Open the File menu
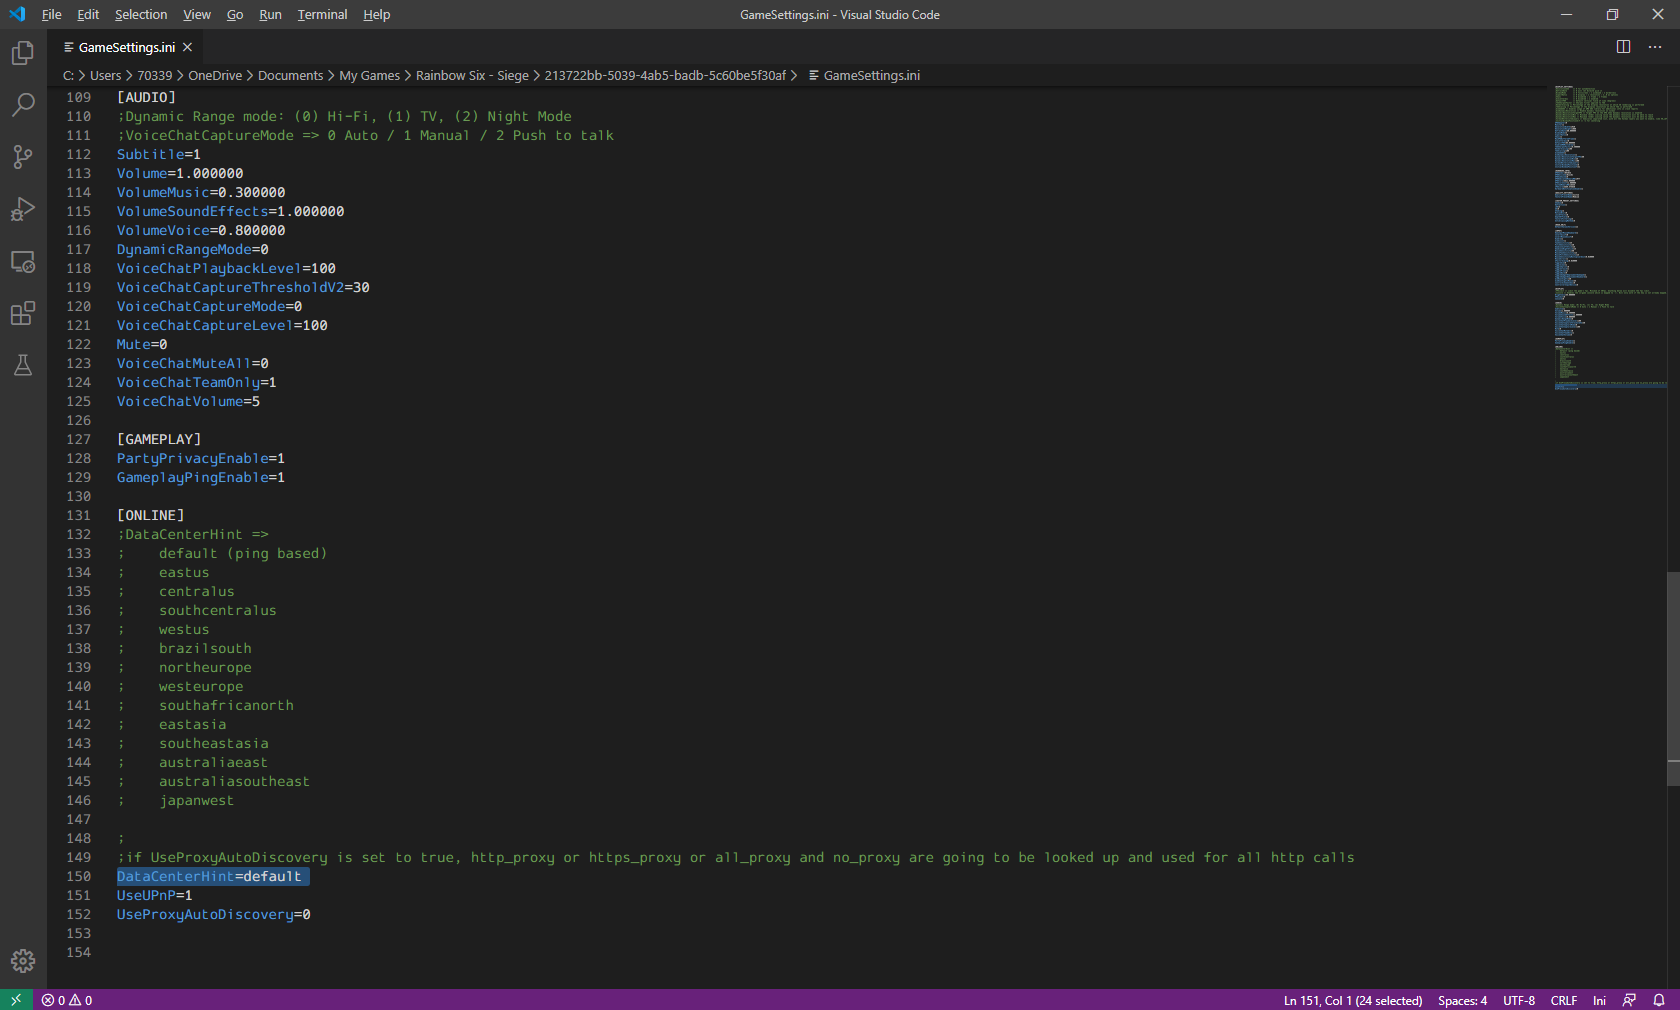Image resolution: width=1680 pixels, height=1010 pixels. 52,14
